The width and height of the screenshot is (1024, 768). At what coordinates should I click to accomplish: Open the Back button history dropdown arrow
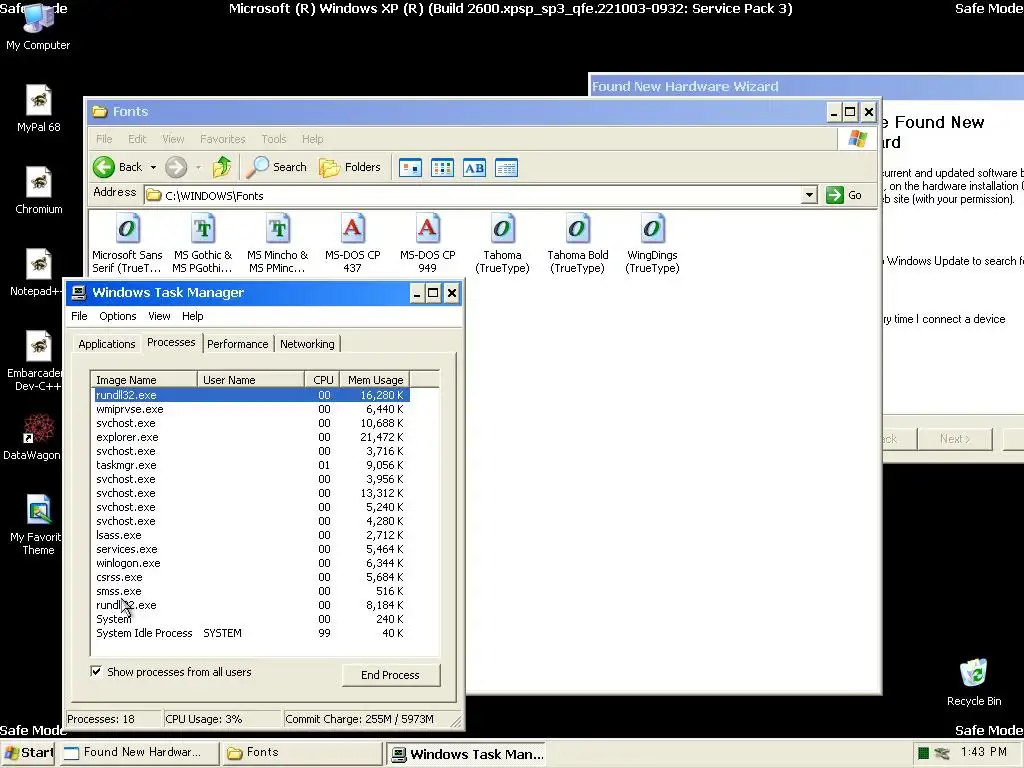tap(153, 167)
